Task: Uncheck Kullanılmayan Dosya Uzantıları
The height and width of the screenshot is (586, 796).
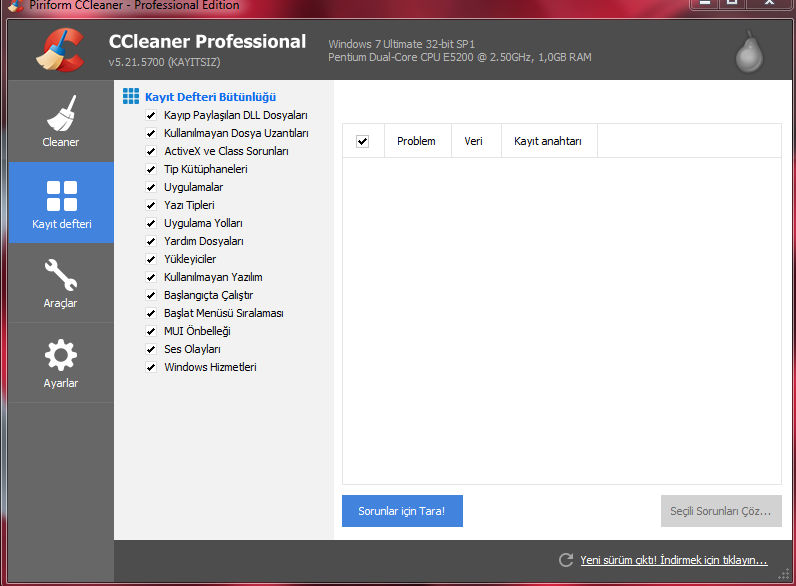Action: tap(151, 133)
